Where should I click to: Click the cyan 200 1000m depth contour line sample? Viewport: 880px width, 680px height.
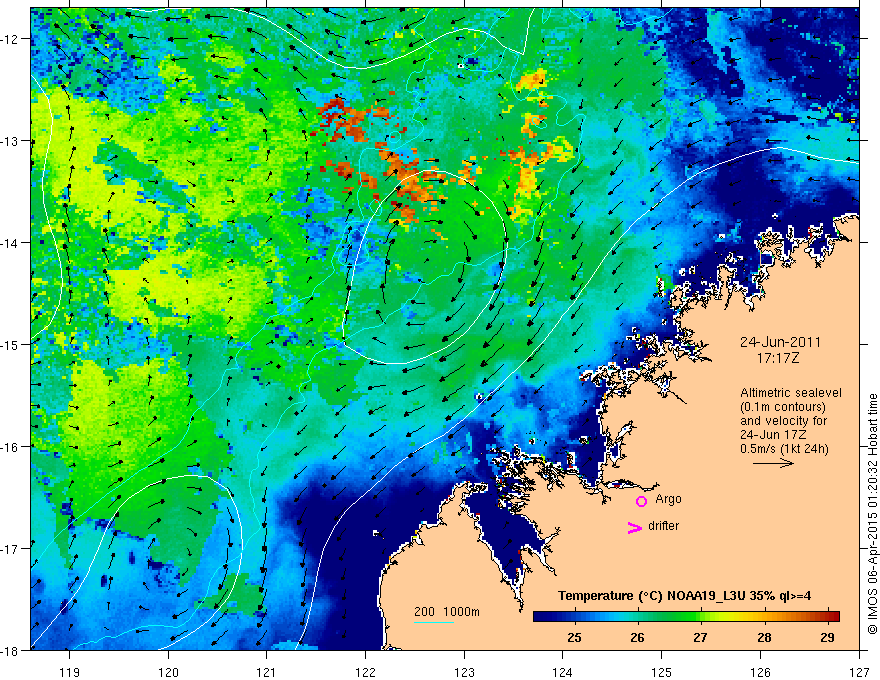(434, 622)
